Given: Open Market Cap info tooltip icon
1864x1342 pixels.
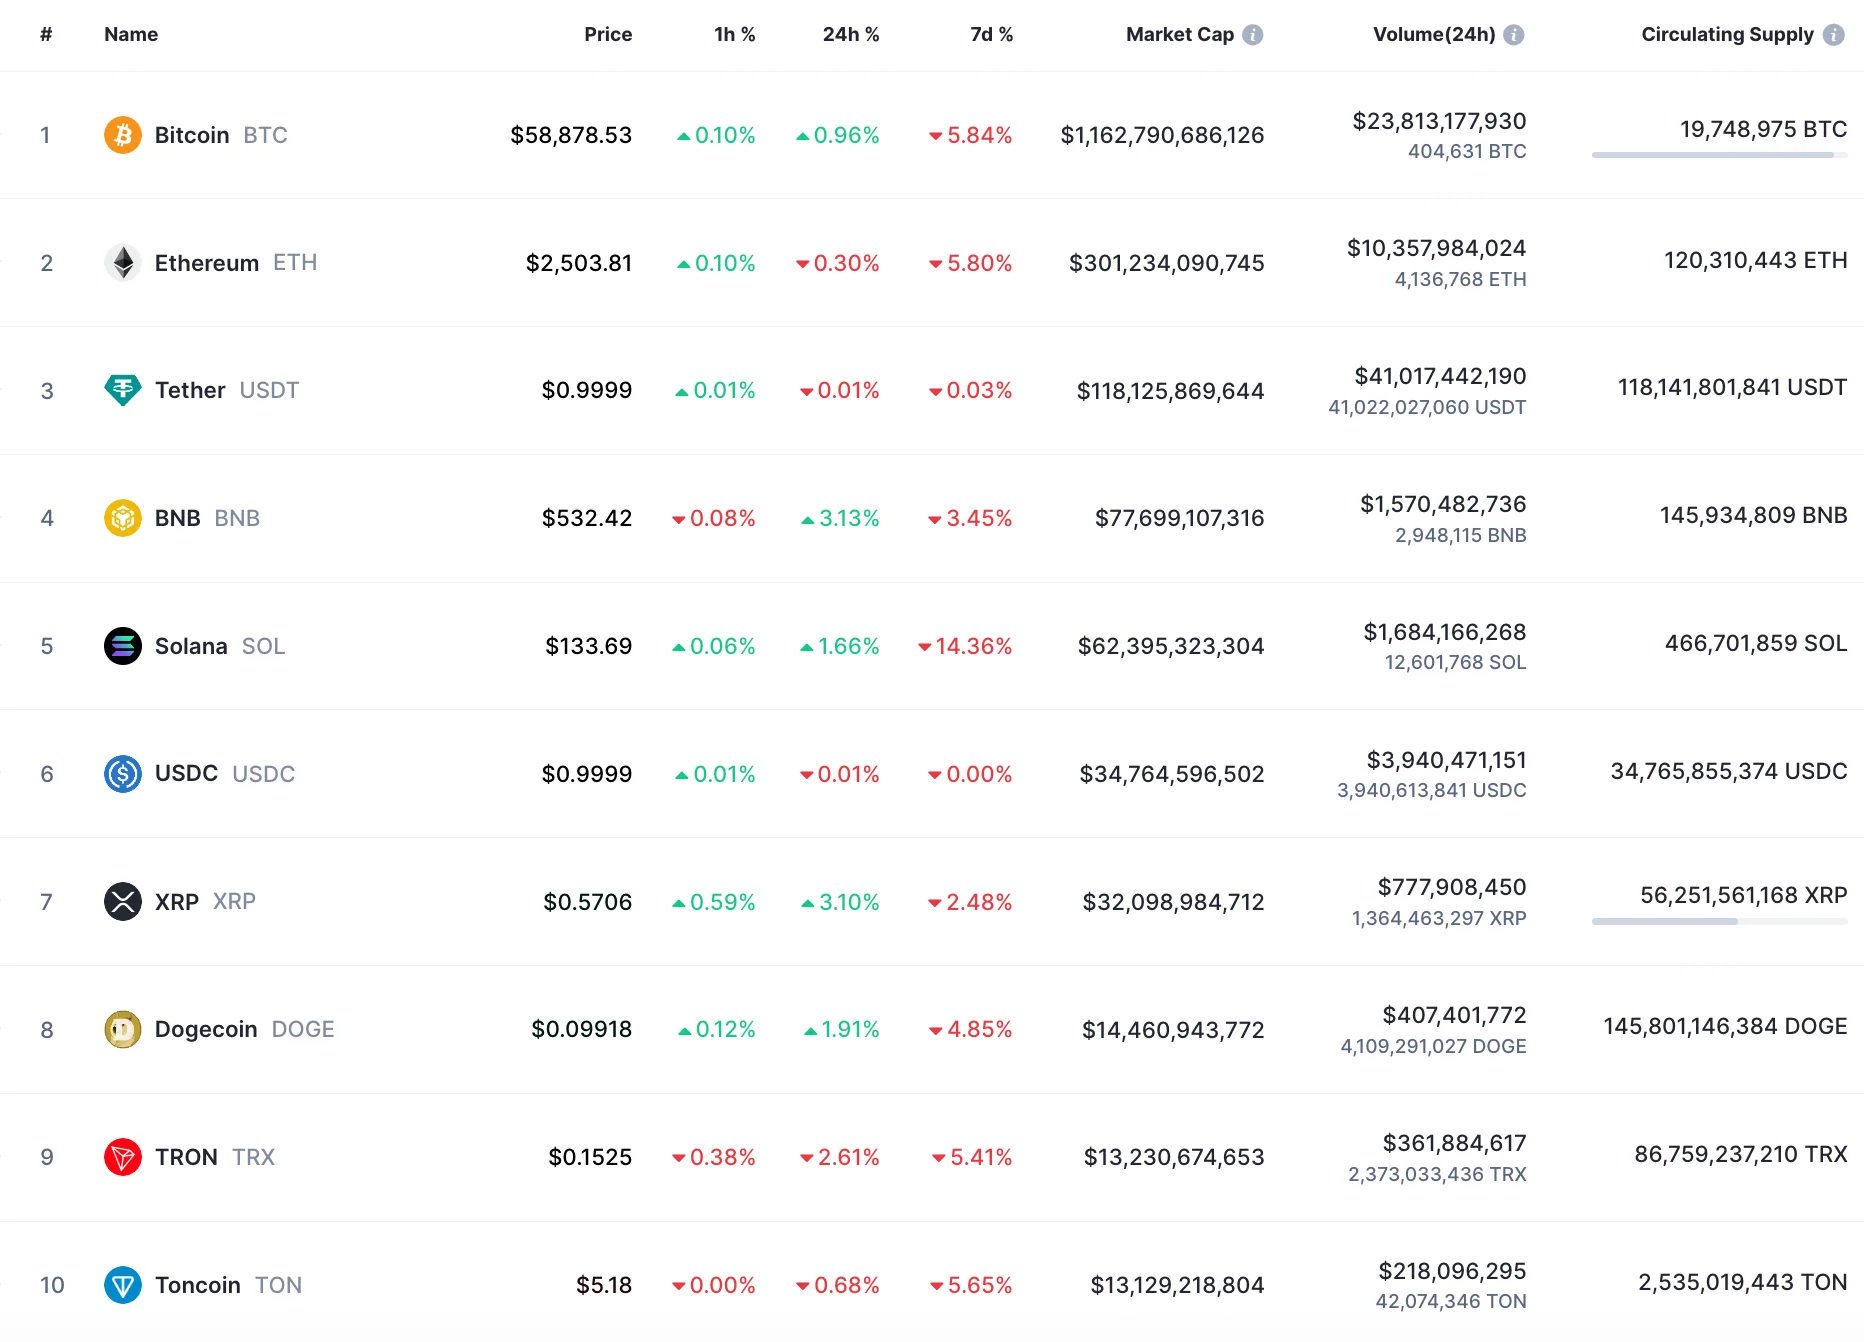Looking at the screenshot, I should 1253,35.
